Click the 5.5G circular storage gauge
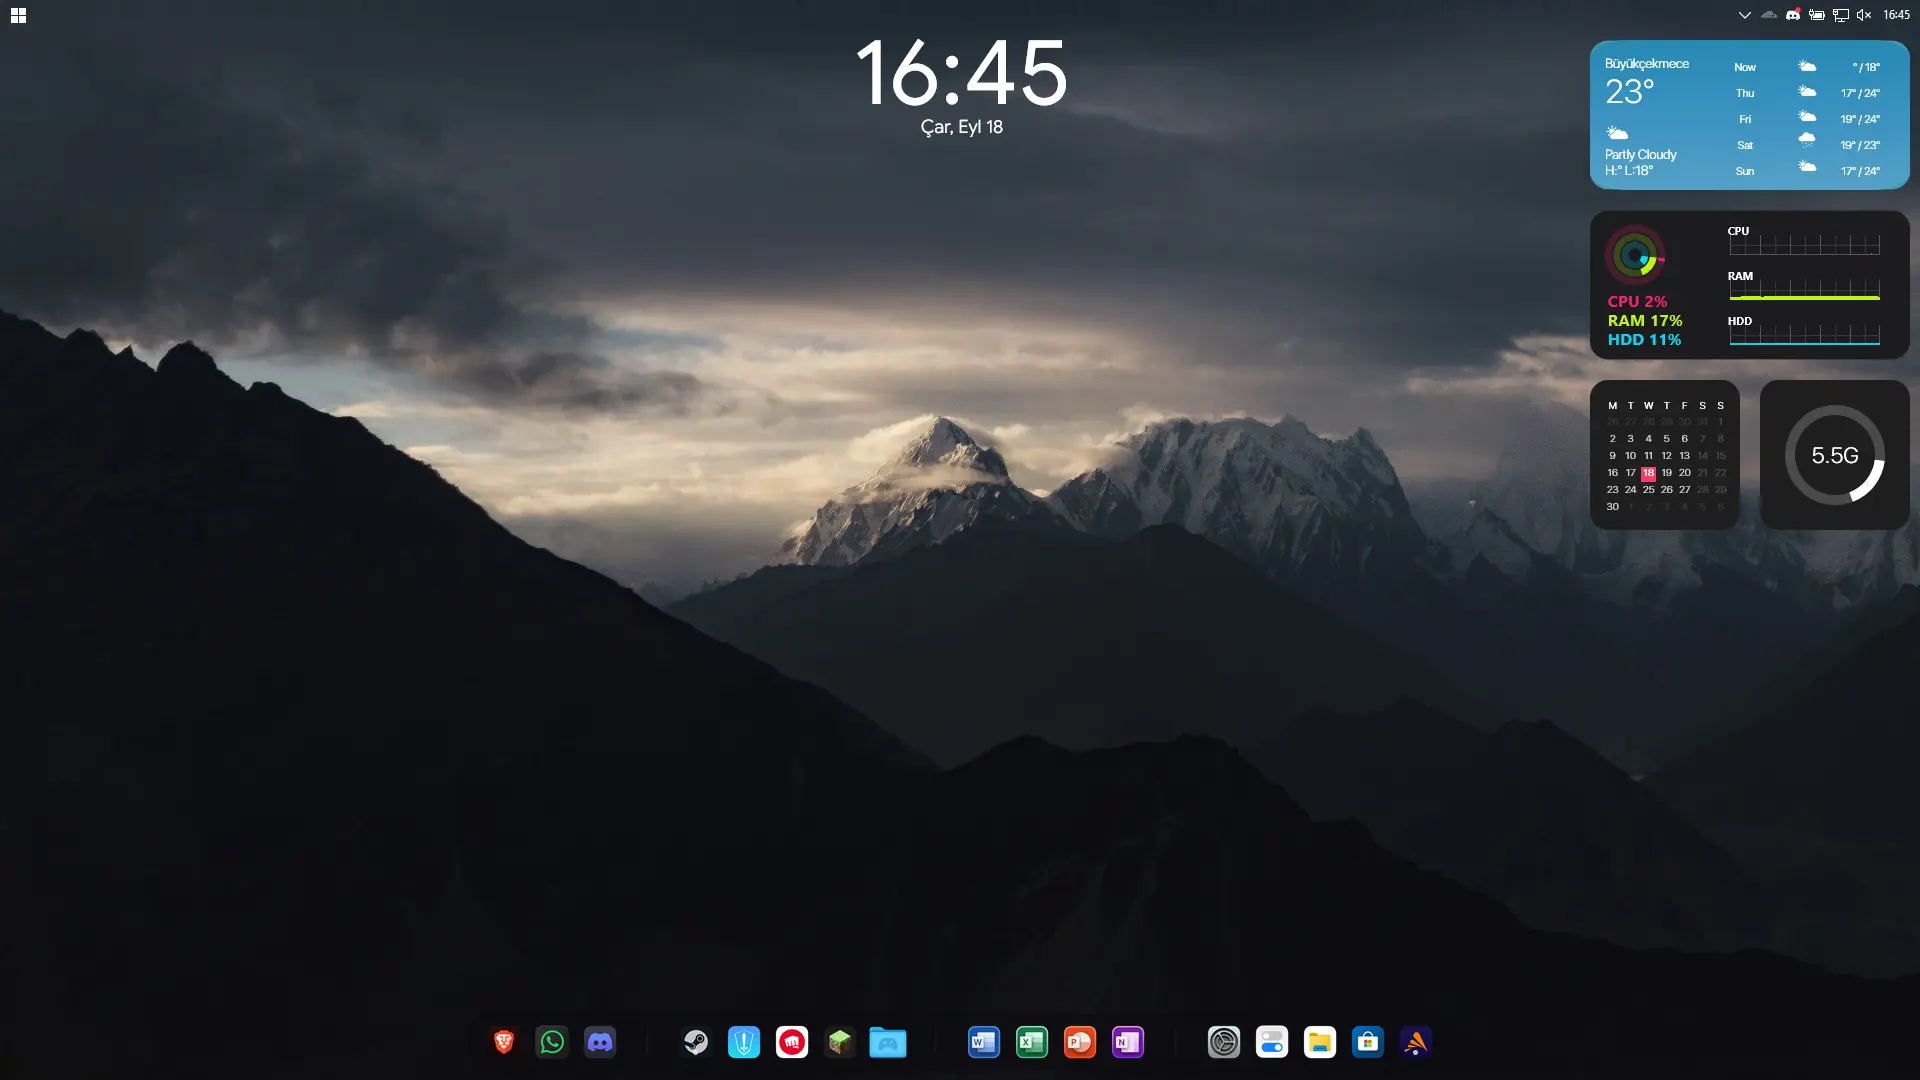 point(1834,455)
